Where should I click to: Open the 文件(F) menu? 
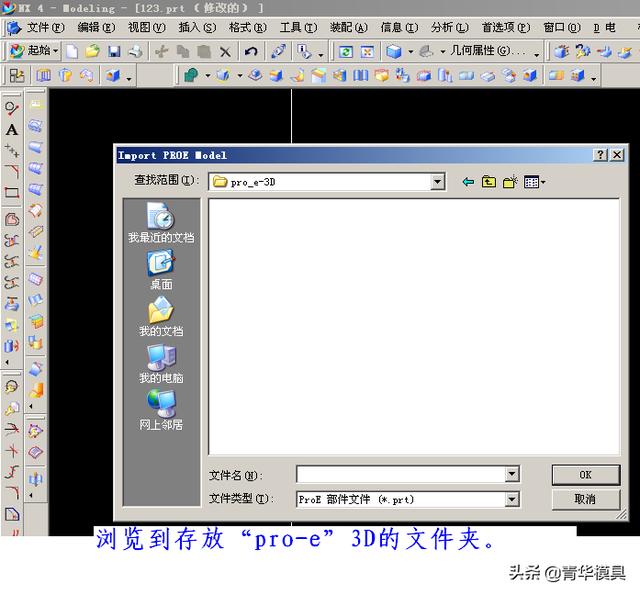(x=46, y=27)
